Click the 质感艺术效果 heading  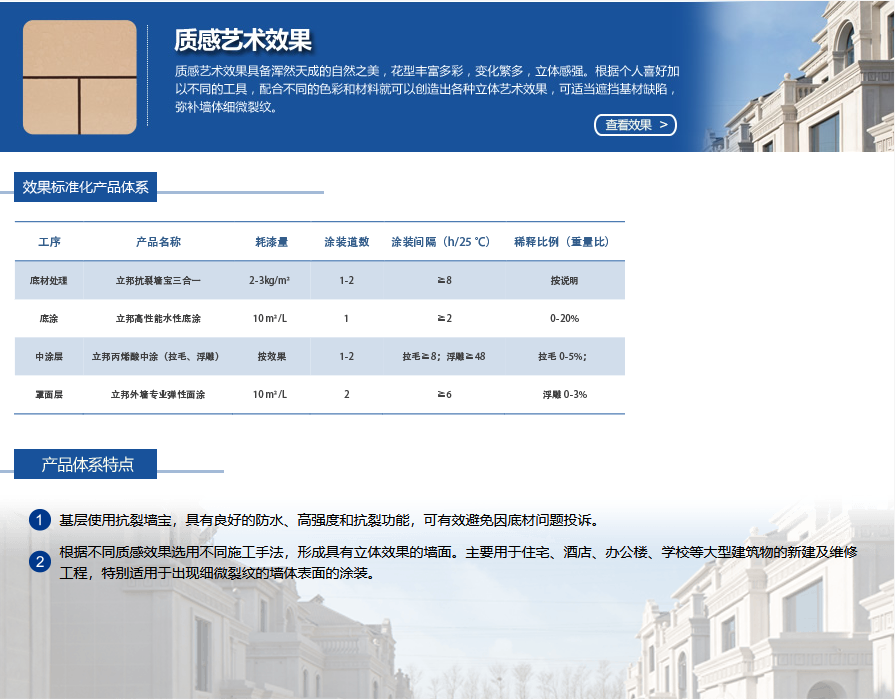coord(243,40)
